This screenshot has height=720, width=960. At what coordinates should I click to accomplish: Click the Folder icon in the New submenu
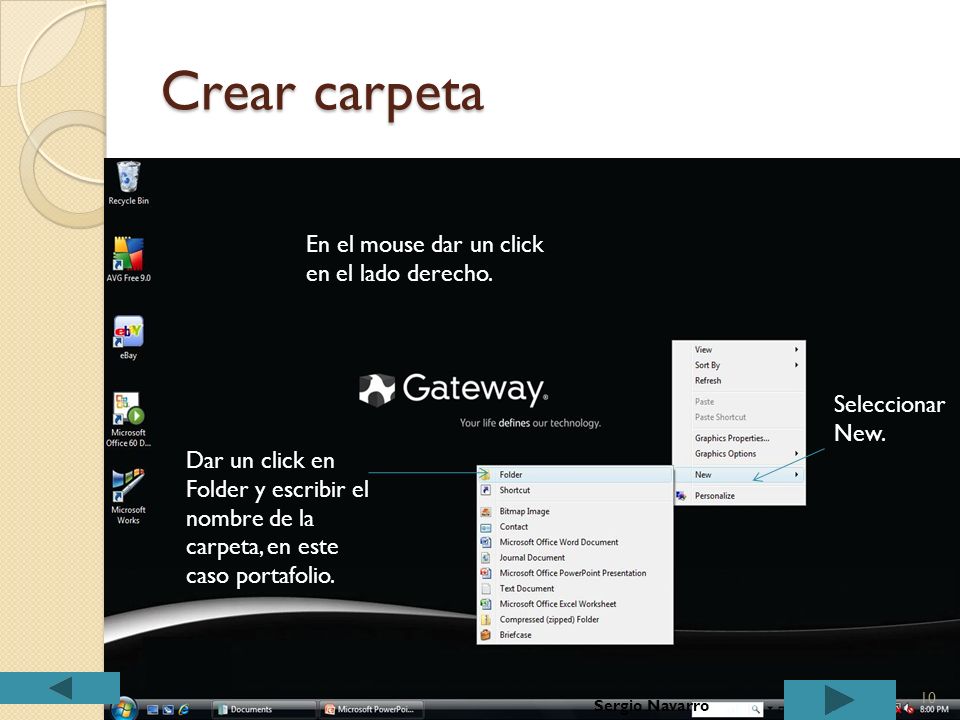[486, 474]
